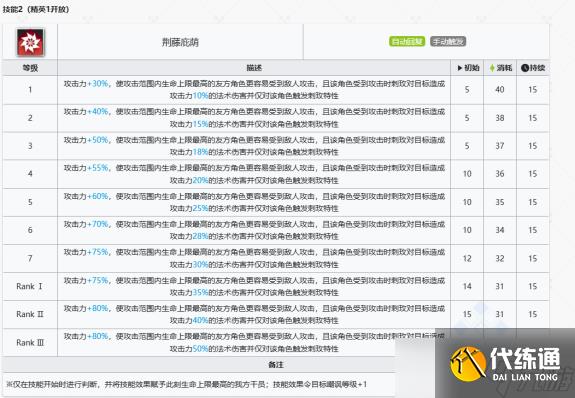Click initial value 10 in level 4 row

tap(467, 174)
